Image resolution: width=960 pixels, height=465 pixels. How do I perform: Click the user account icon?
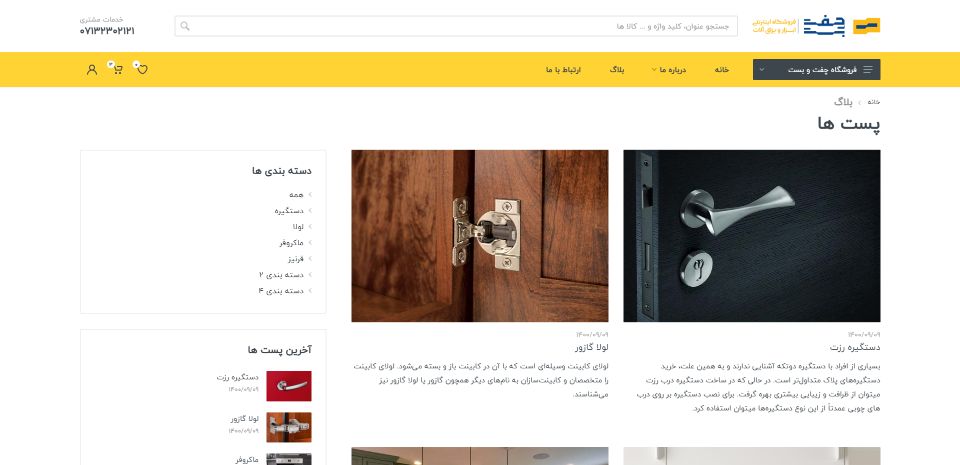tap(92, 70)
